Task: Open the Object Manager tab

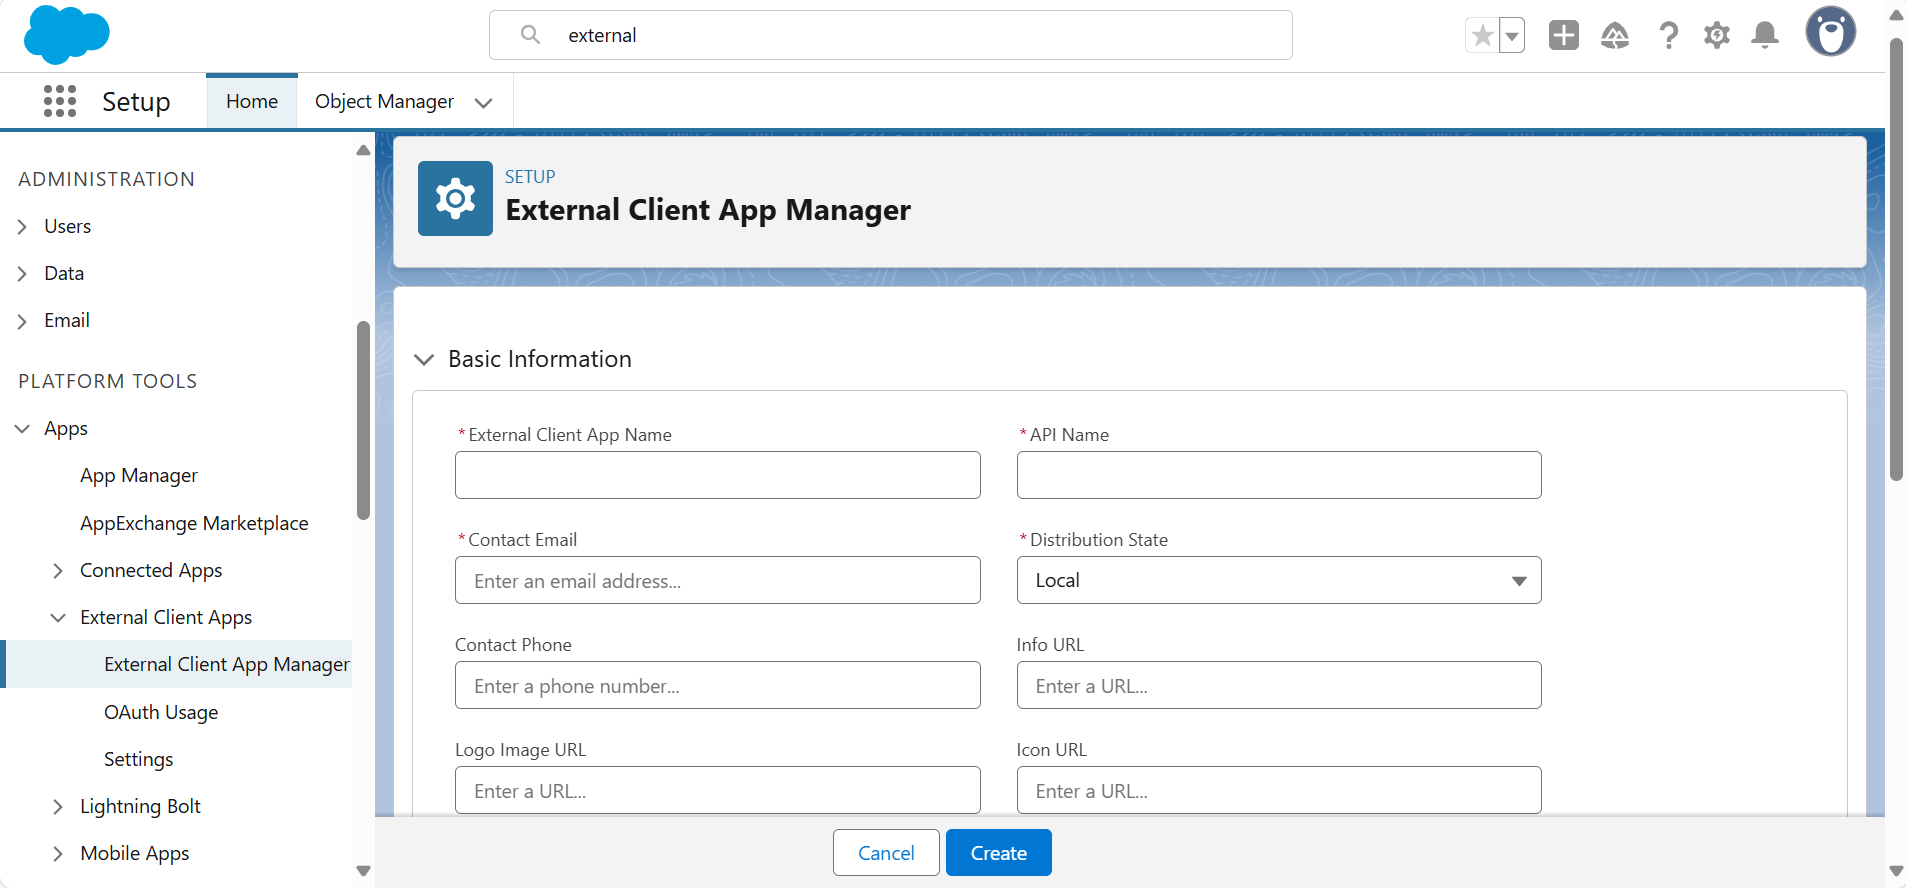Action: click(x=384, y=101)
